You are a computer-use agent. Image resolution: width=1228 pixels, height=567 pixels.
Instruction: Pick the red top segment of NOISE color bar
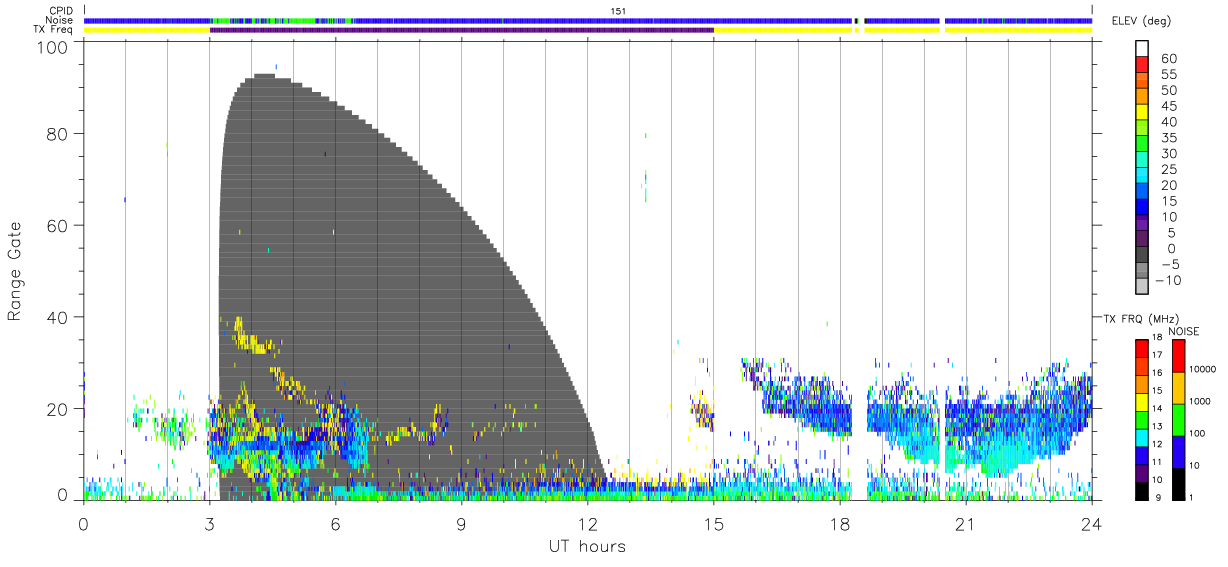click(x=1177, y=356)
